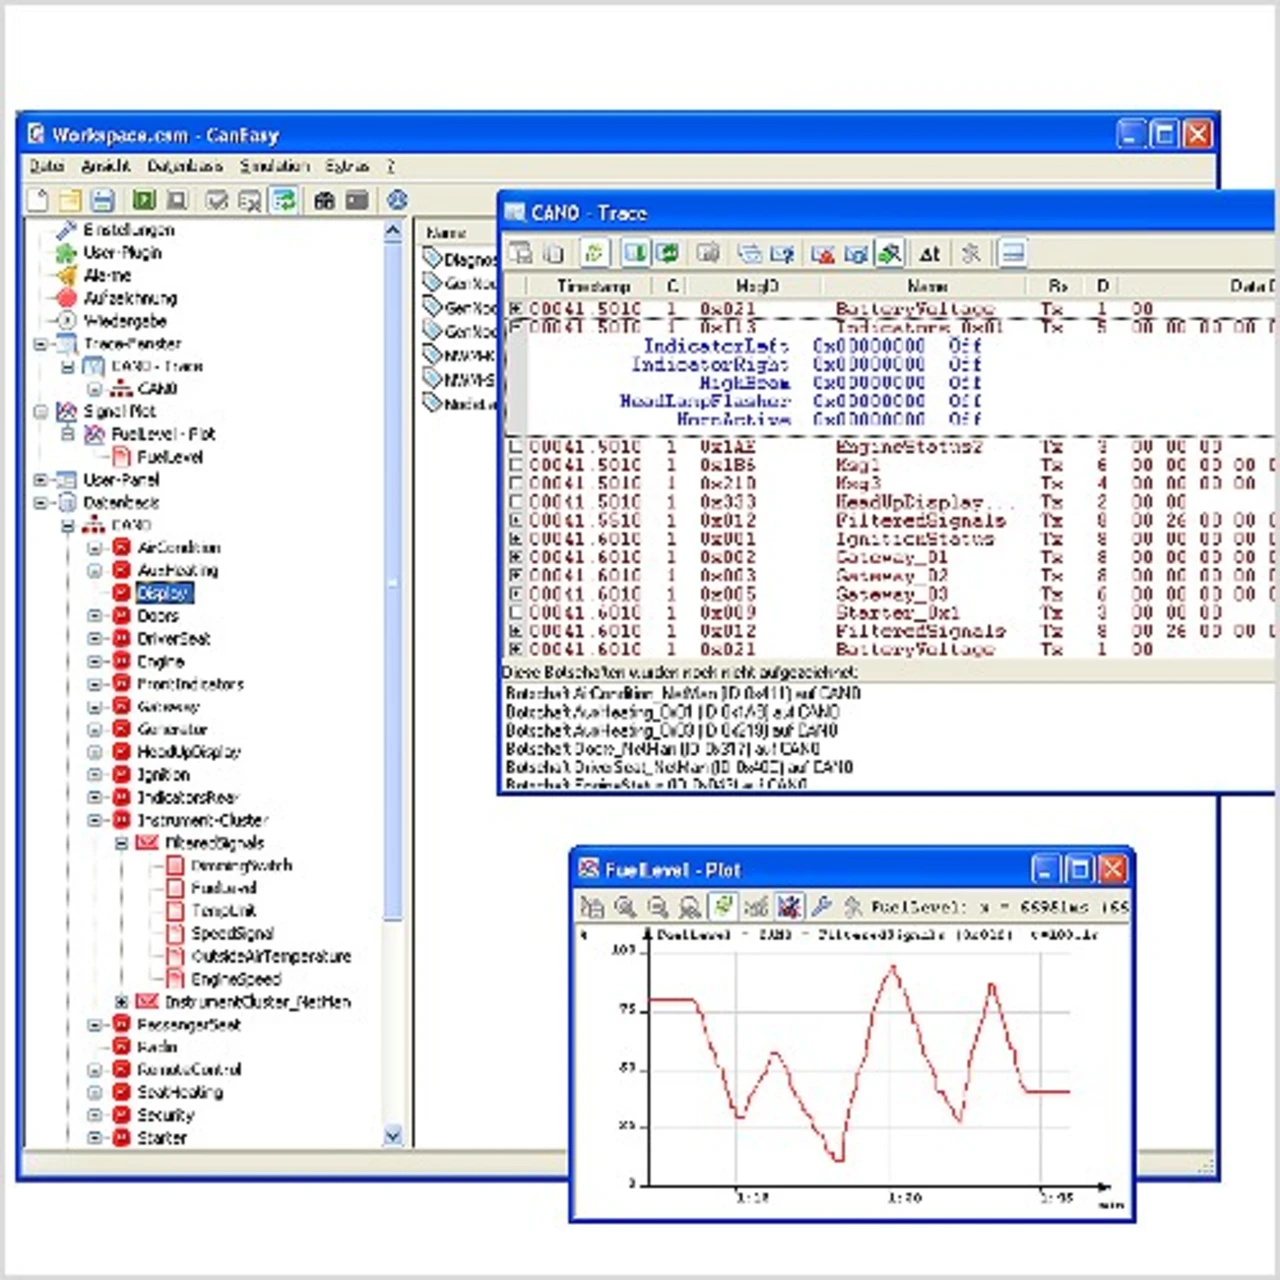Select Aufzeichnung in the workspace tree
The width and height of the screenshot is (1280, 1280).
click(130, 298)
